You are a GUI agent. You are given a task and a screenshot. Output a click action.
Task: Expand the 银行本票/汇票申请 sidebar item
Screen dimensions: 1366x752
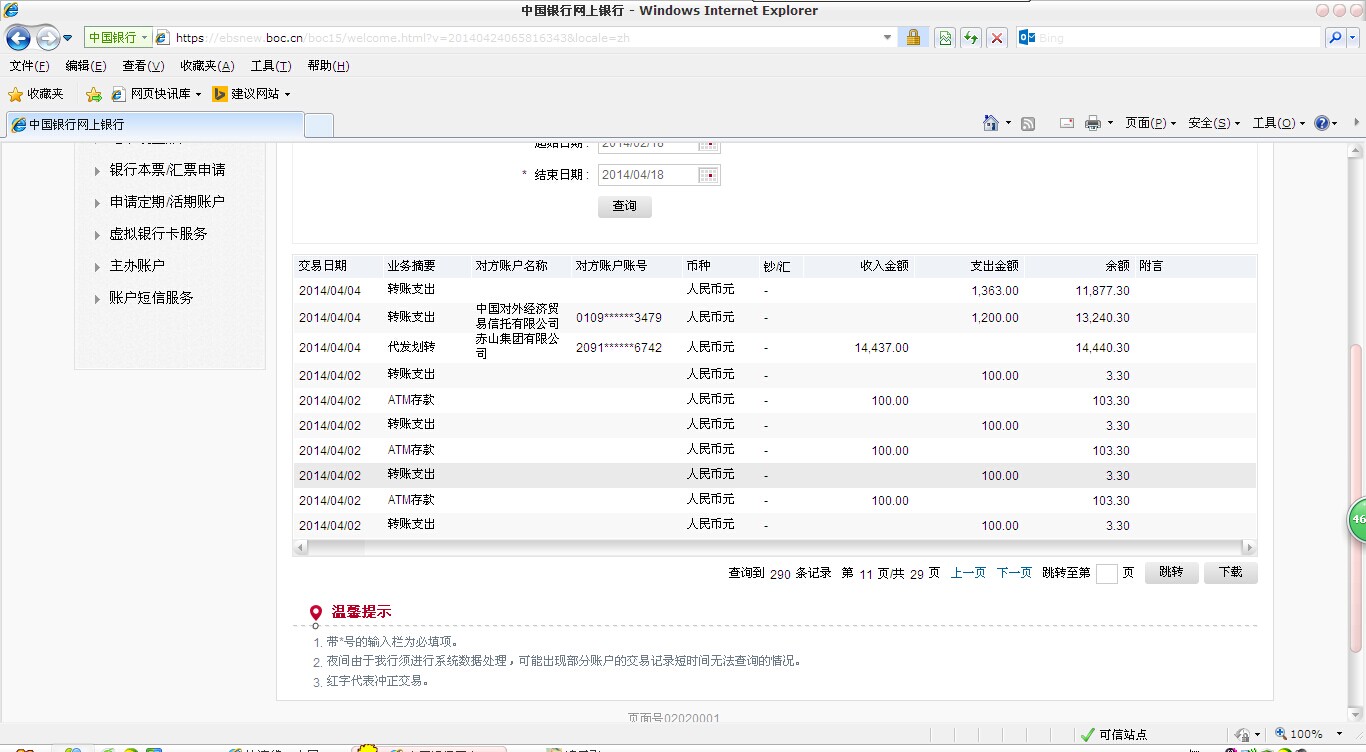tap(167, 170)
